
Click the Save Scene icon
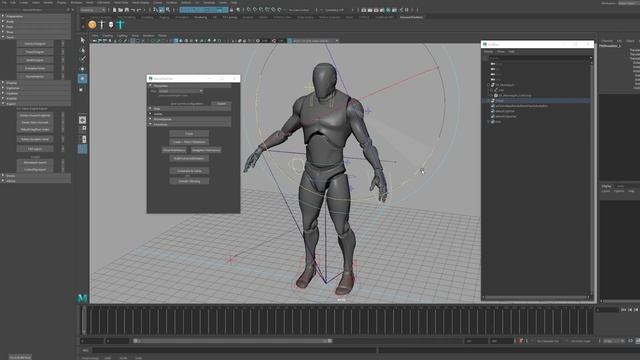[x=127, y=10]
